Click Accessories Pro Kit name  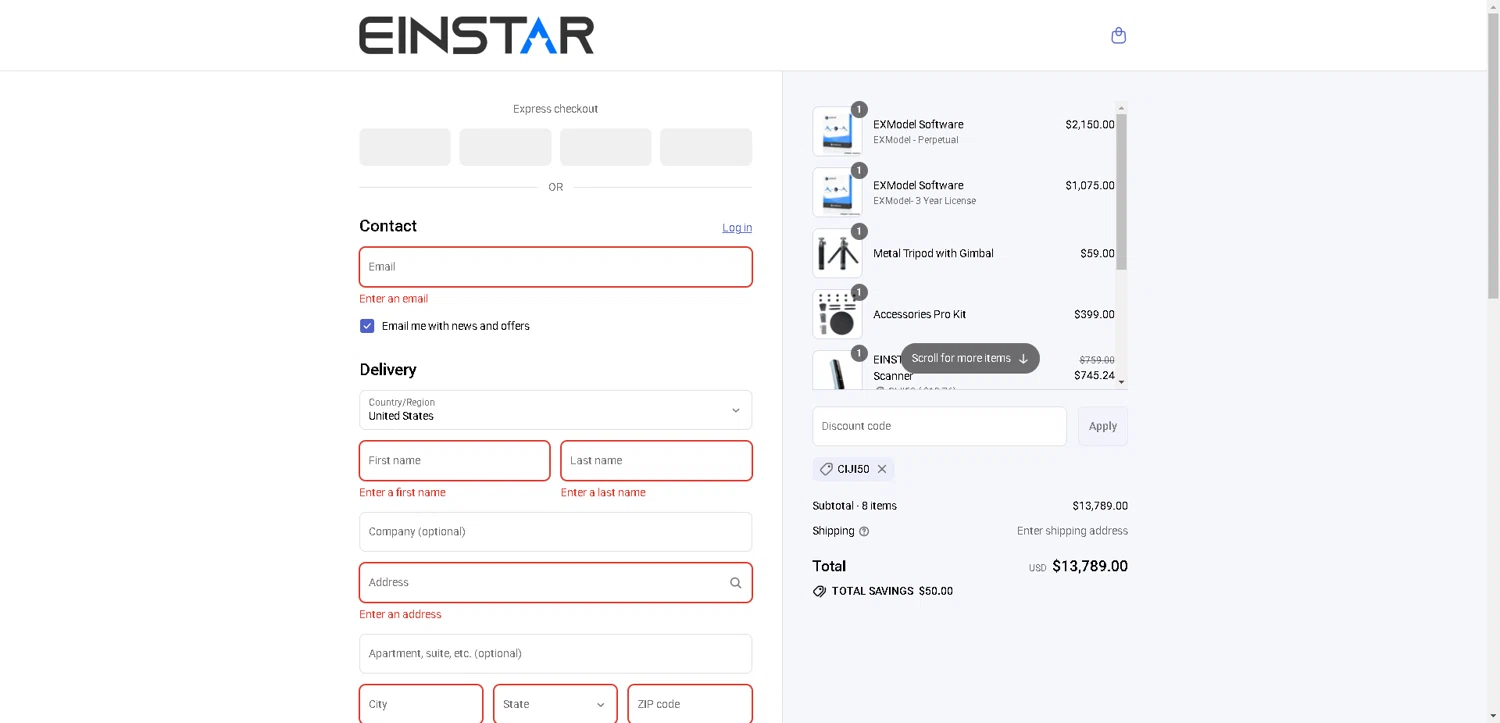click(x=919, y=315)
